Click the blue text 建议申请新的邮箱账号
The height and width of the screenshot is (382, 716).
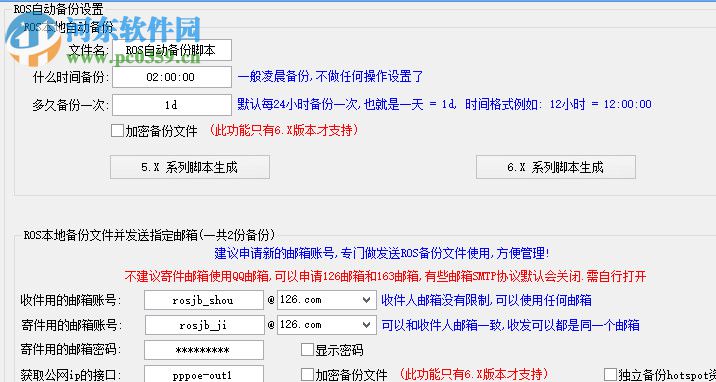click(274, 253)
